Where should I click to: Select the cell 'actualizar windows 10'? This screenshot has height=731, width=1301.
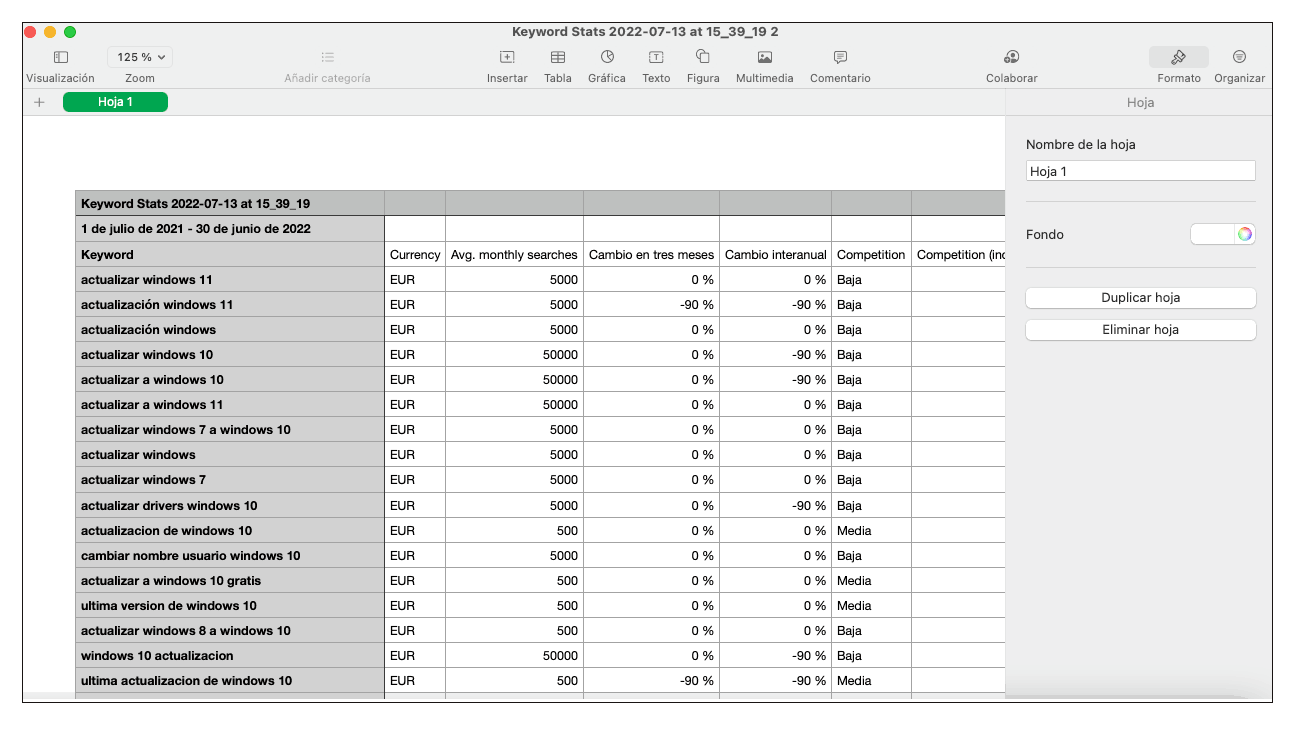230,355
